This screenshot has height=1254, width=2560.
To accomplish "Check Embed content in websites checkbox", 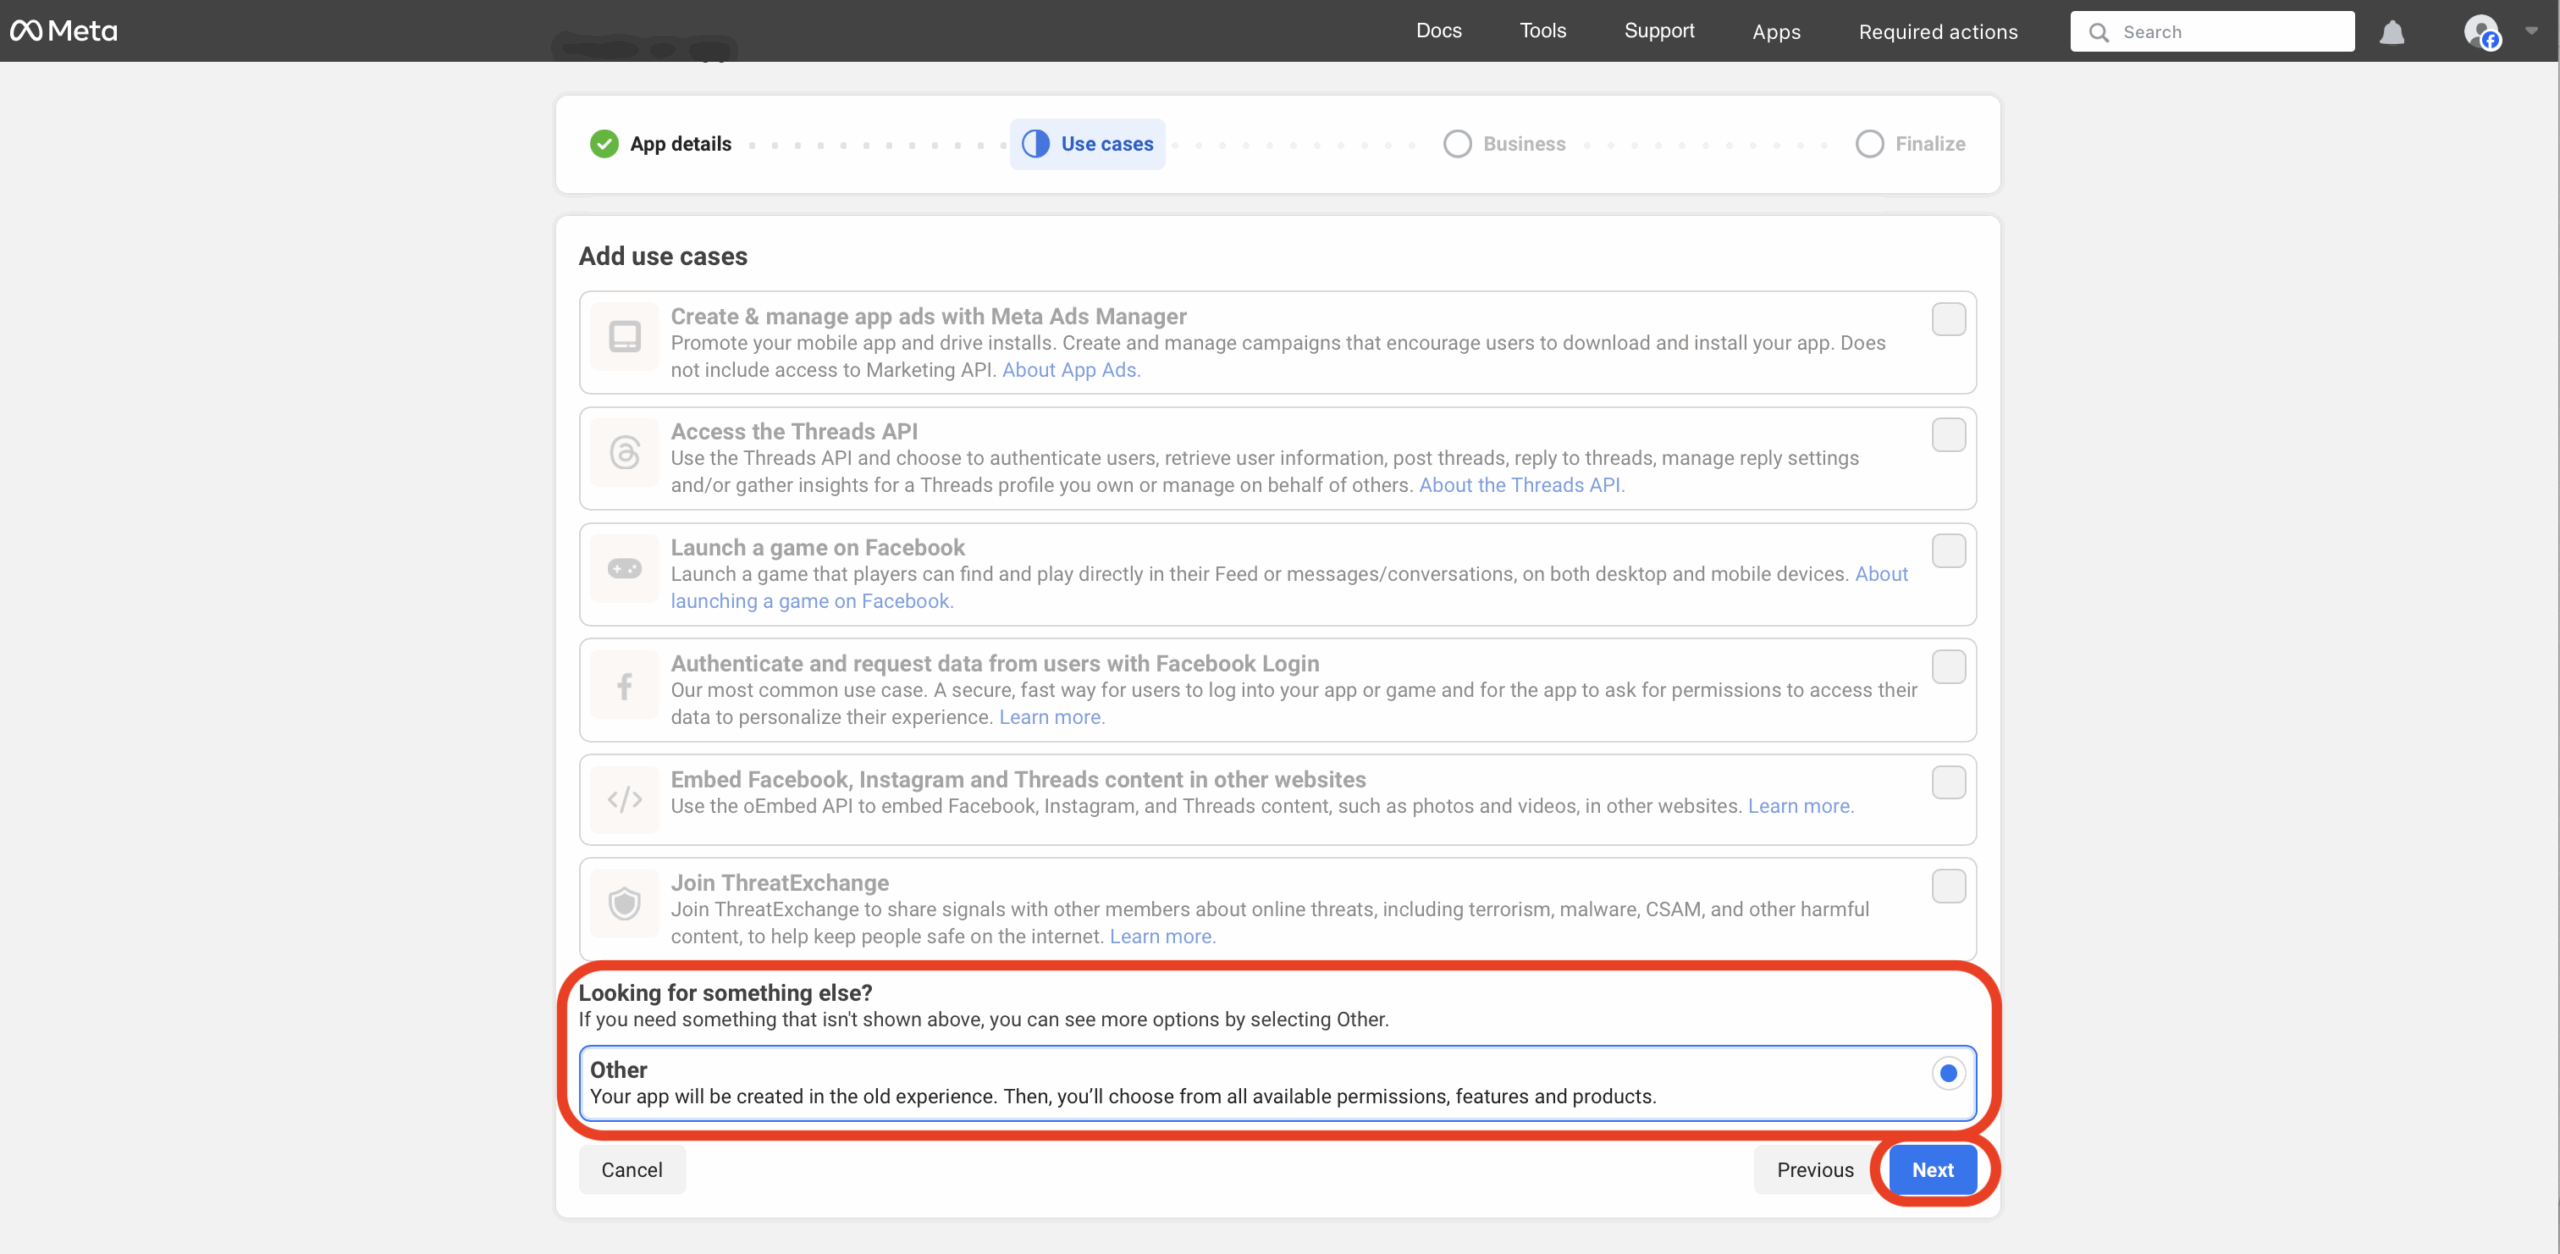I will pyautogui.click(x=1948, y=782).
